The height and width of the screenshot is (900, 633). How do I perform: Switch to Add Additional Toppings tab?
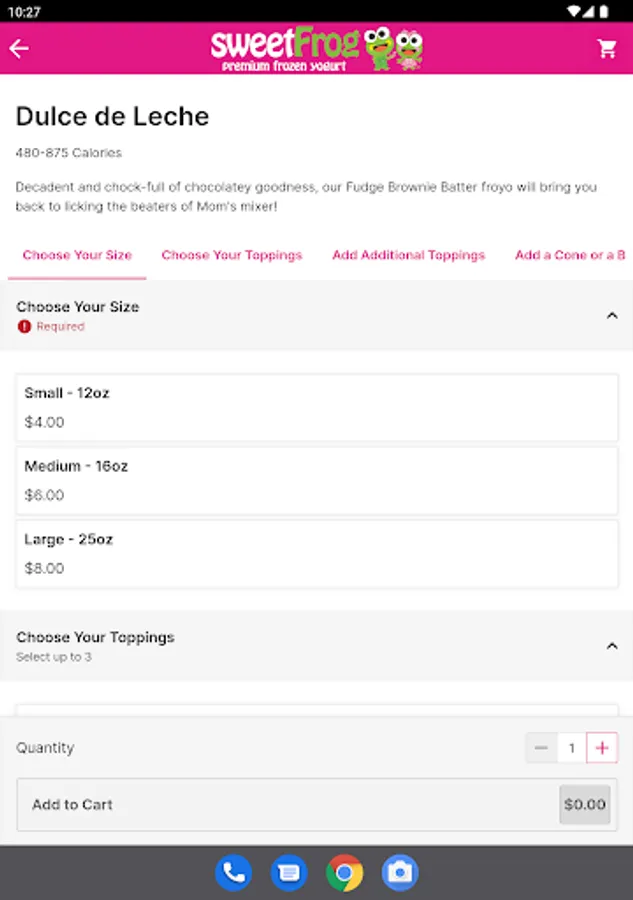pyautogui.click(x=408, y=255)
